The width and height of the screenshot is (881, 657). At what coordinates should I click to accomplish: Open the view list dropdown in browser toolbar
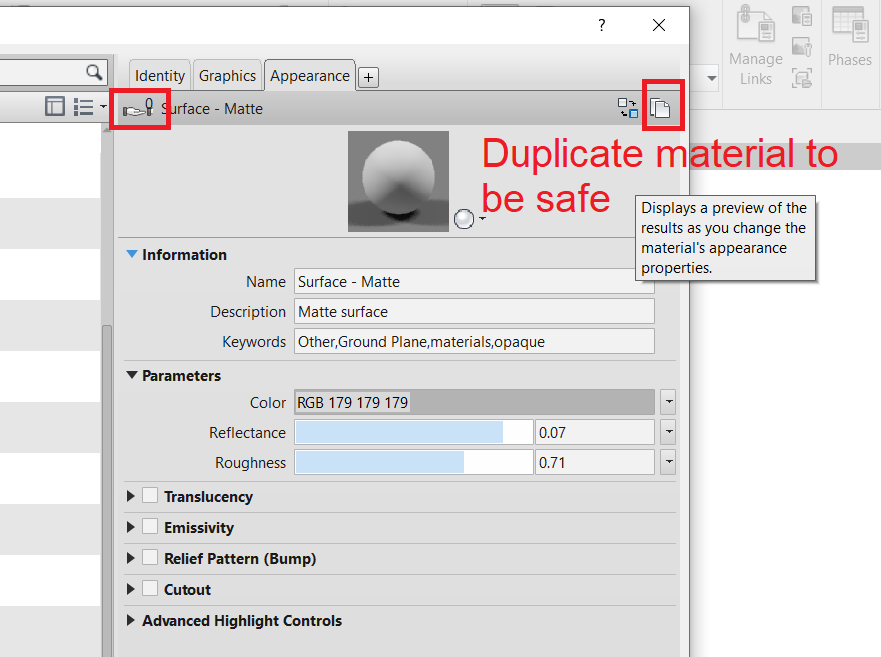101,106
